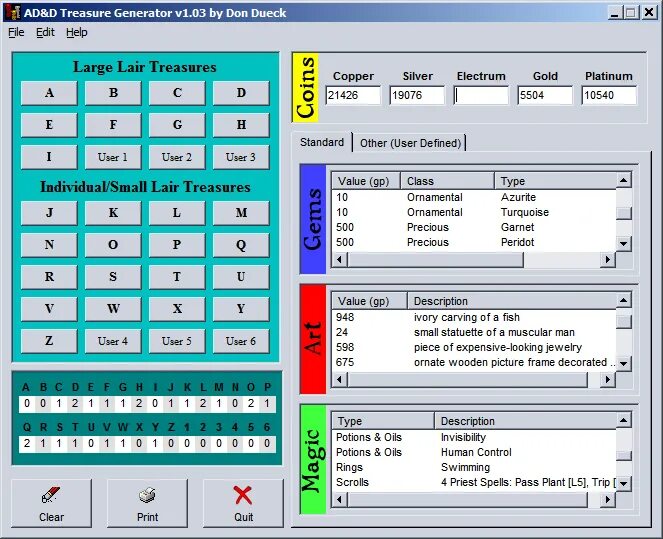This screenshot has height=539, width=663.
Task: Click the app icon in the title bar
Action: 12,12
